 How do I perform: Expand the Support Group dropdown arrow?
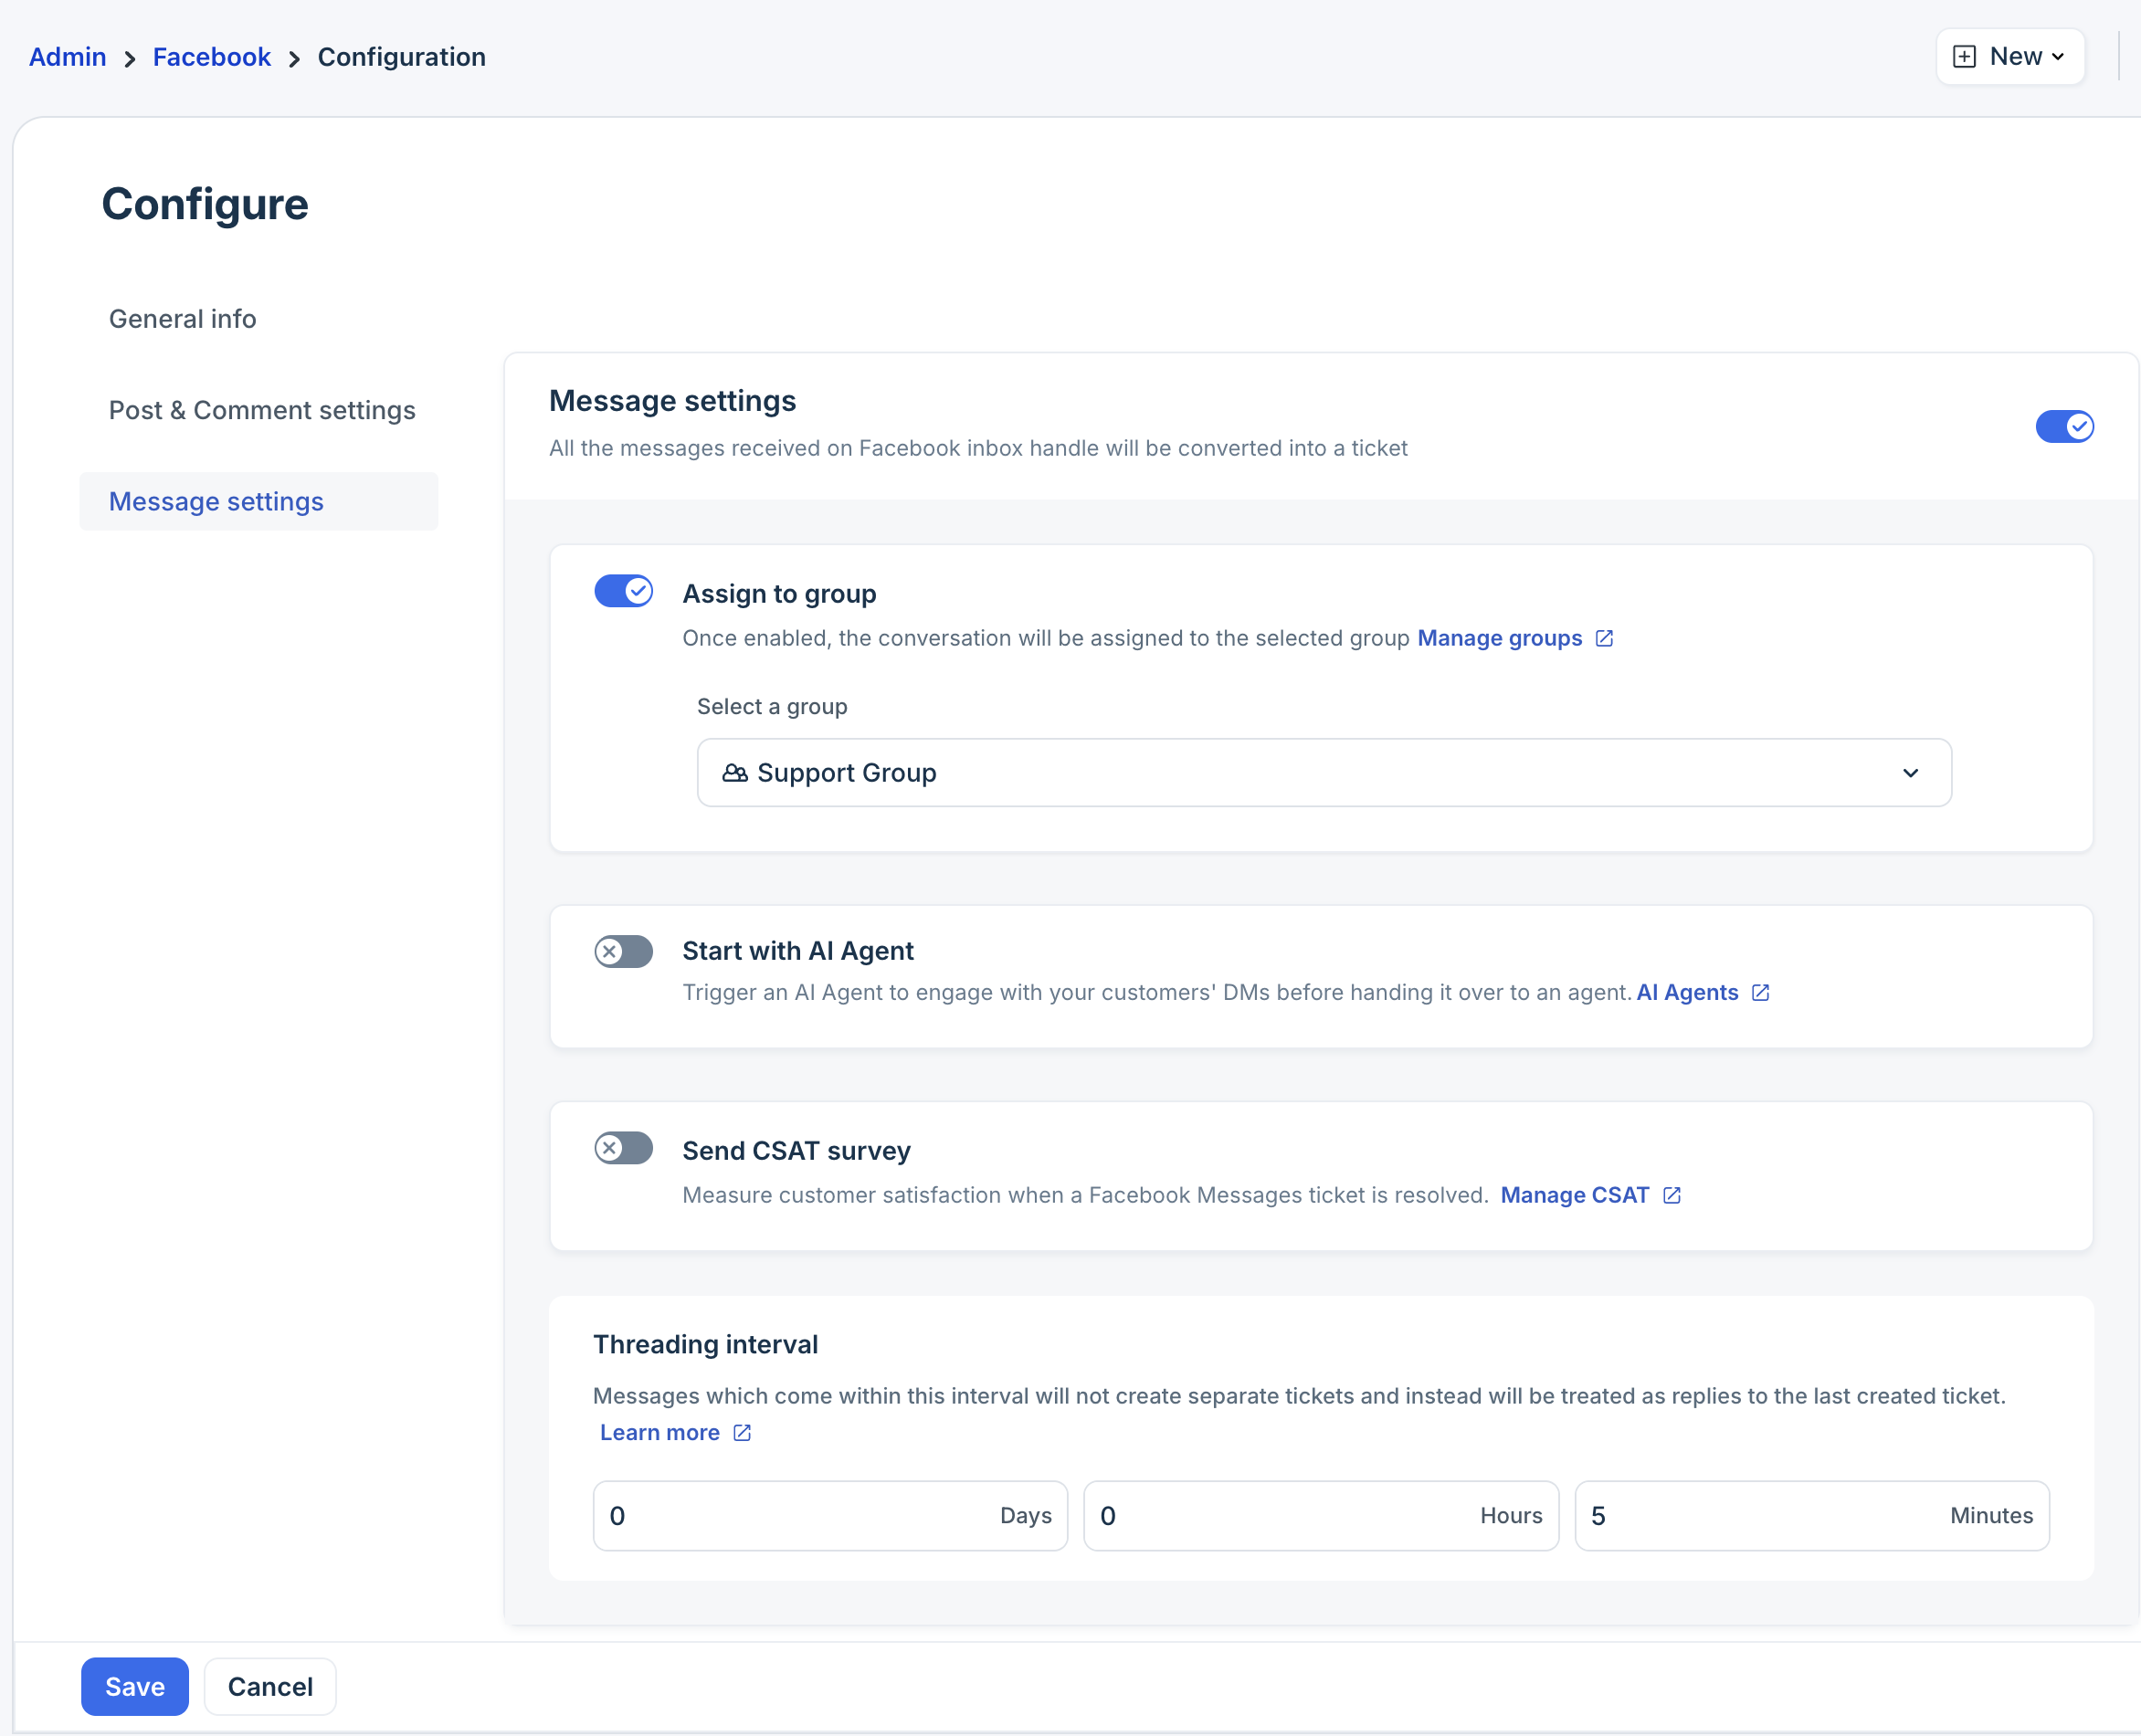tap(1910, 773)
